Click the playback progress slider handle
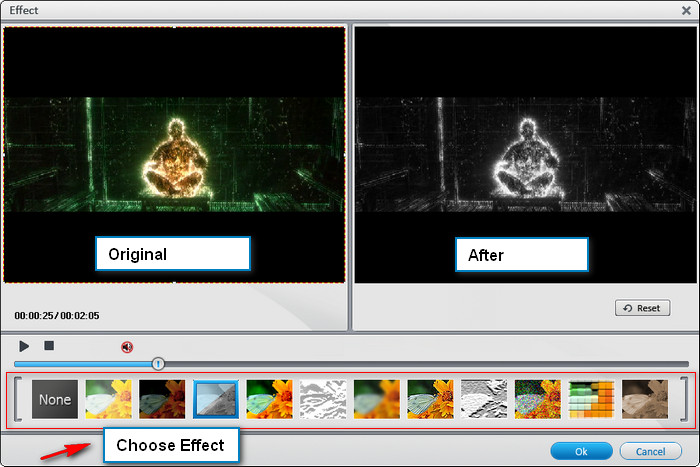700x467 pixels. coord(158,364)
